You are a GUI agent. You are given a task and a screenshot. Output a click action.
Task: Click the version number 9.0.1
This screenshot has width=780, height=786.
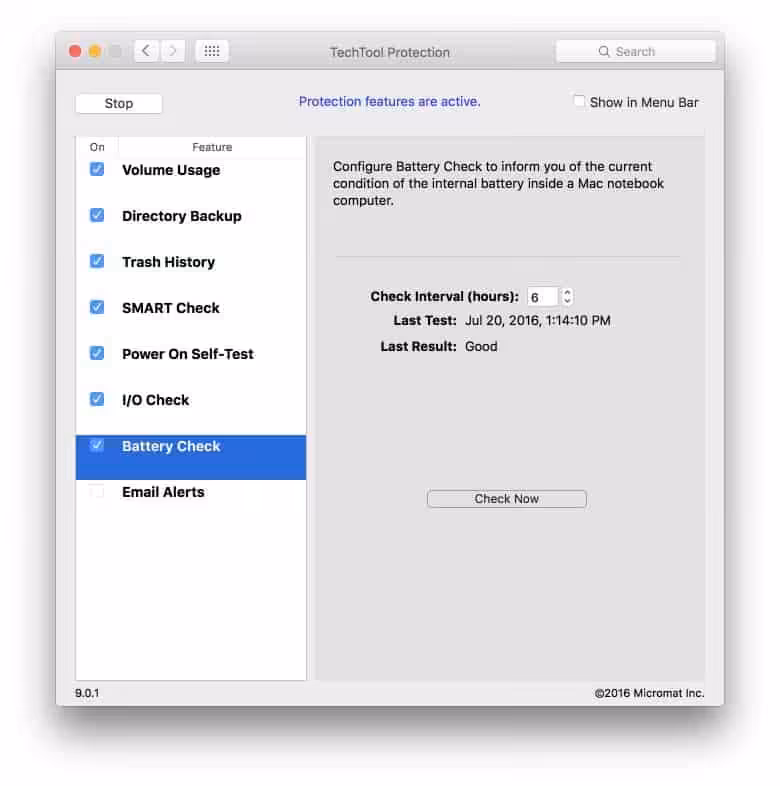coord(87,693)
